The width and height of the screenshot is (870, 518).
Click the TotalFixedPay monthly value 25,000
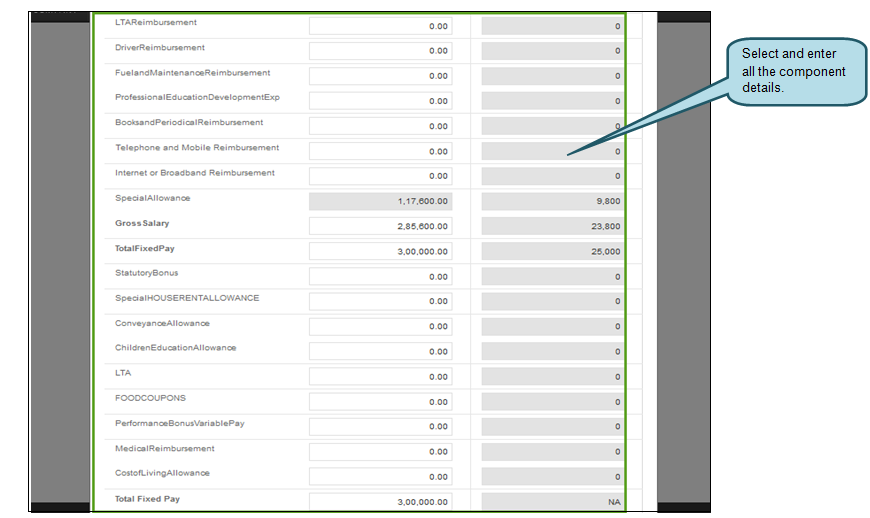(x=553, y=251)
